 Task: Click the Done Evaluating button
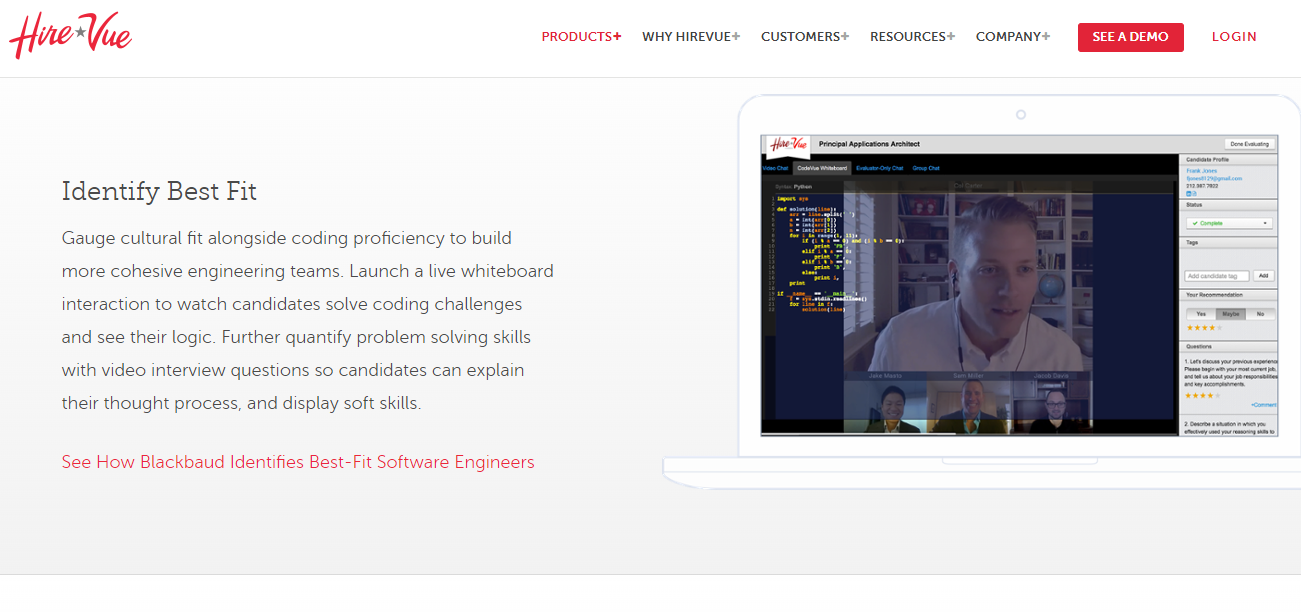pyautogui.click(x=1249, y=144)
